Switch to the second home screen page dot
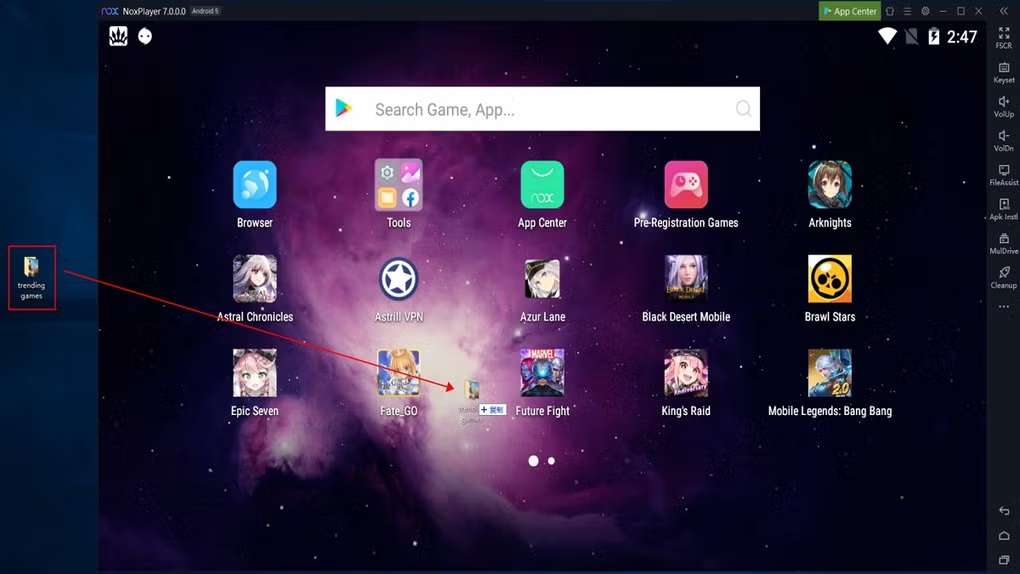Image resolution: width=1020 pixels, height=574 pixels. pyautogui.click(x=551, y=461)
